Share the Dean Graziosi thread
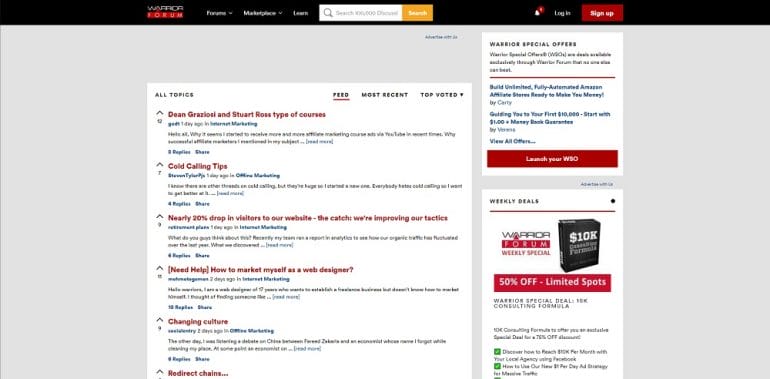Viewport: 770px width, 379px height. [202, 152]
